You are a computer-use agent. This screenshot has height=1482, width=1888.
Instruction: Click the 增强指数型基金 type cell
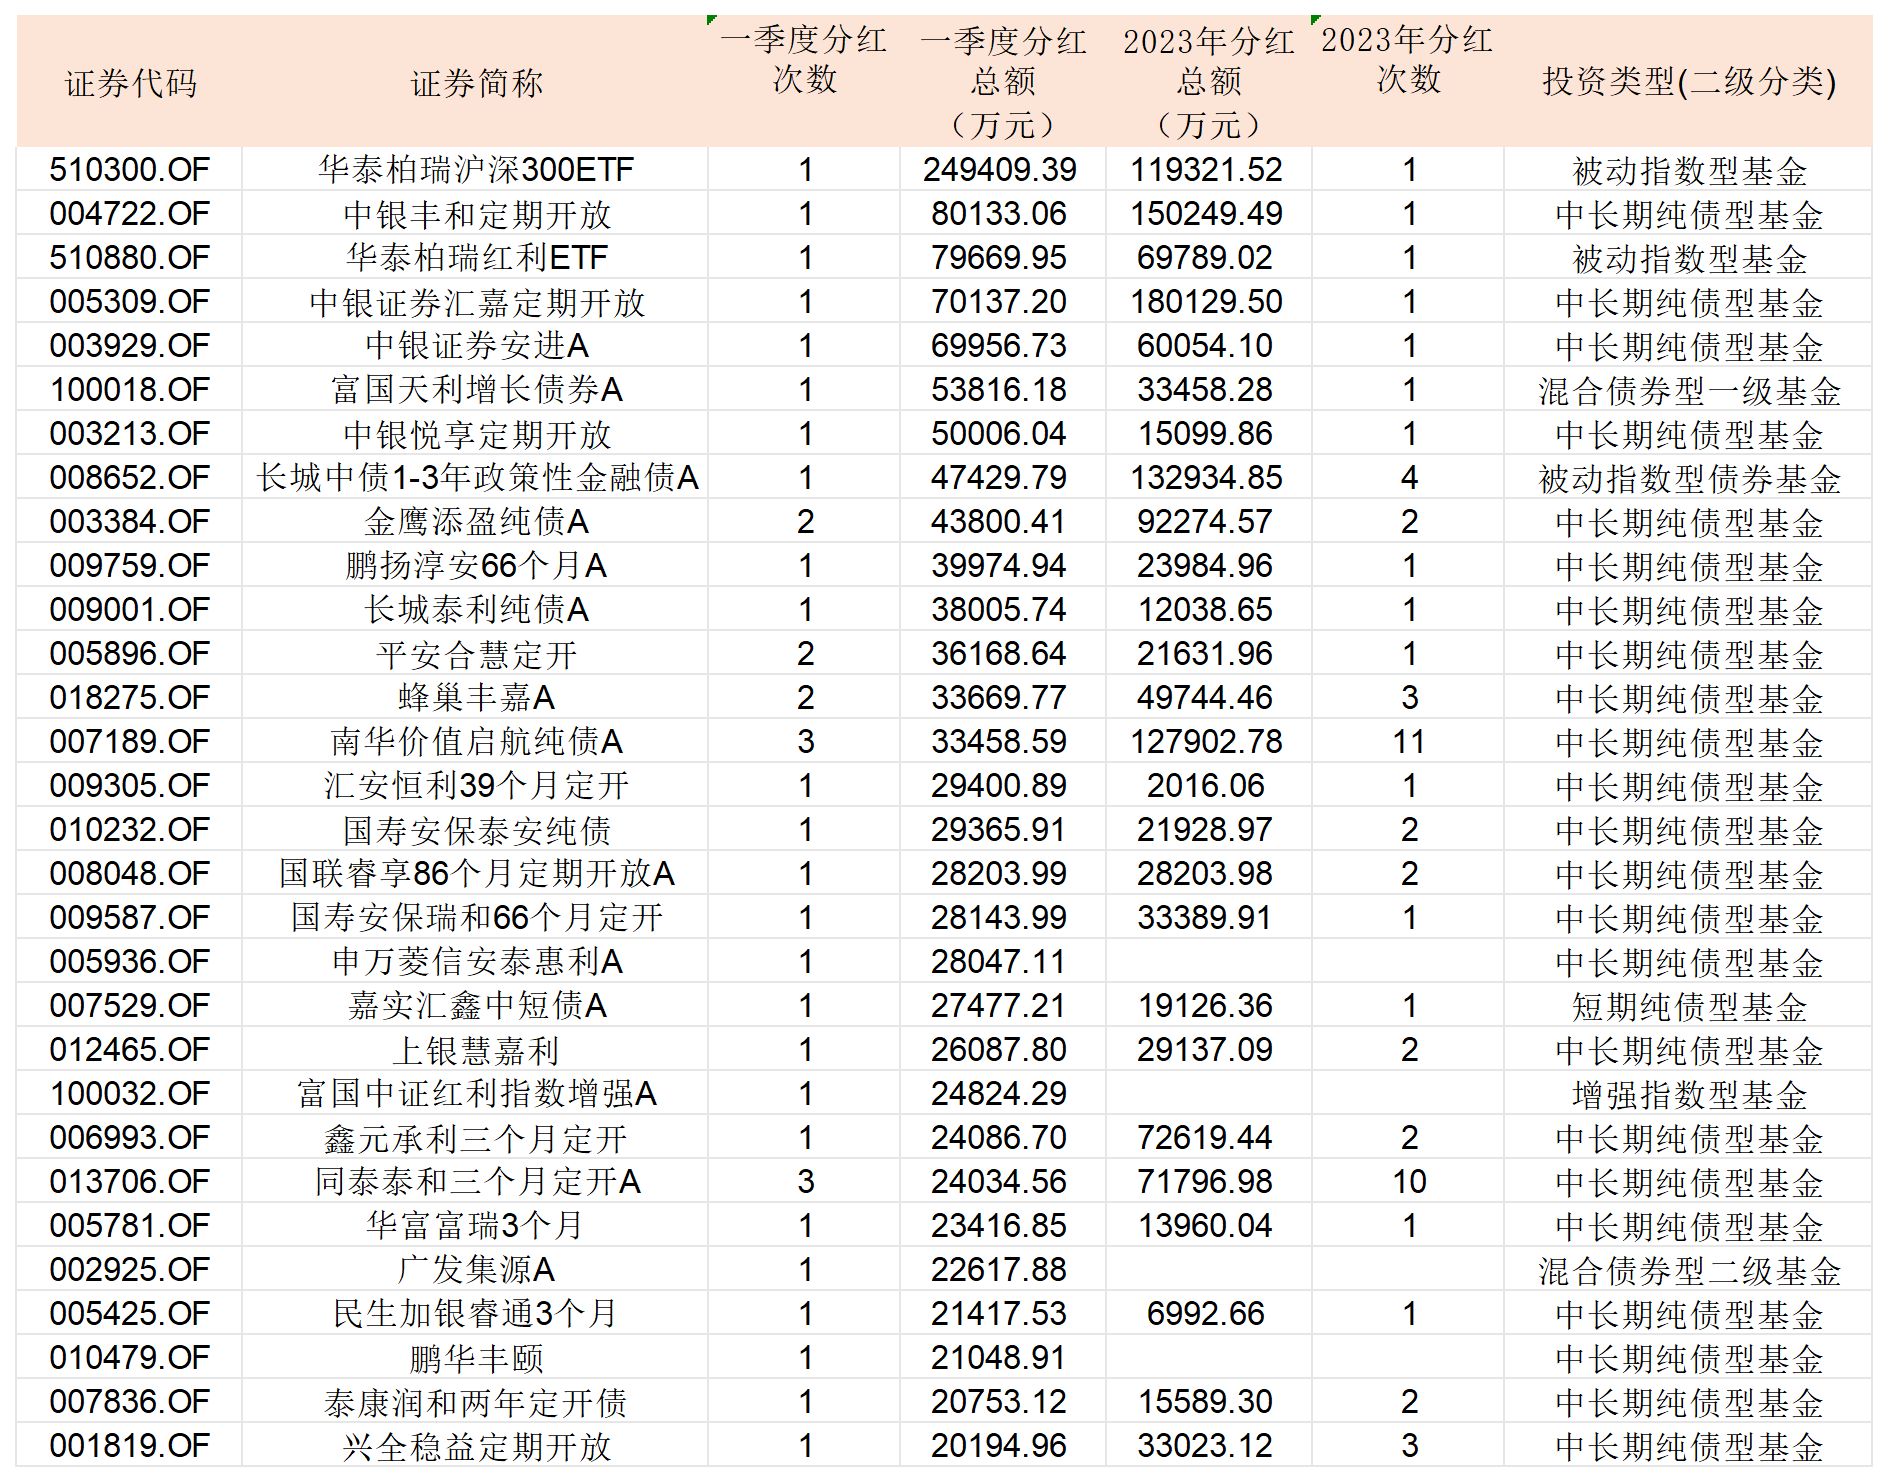pyautogui.click(x=1688, y=1094)
